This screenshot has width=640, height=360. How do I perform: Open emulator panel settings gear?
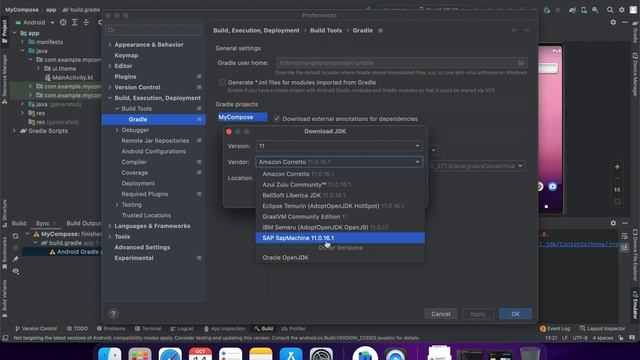(x=613, y=22)
